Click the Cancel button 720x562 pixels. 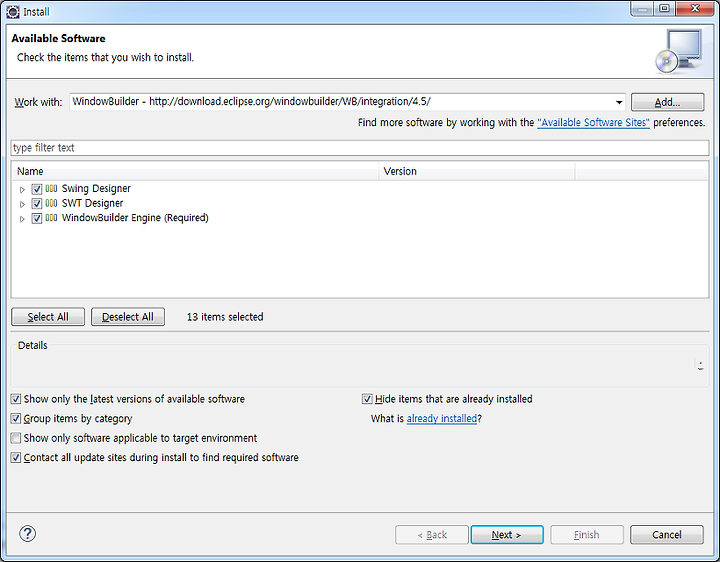pos(667,535)
